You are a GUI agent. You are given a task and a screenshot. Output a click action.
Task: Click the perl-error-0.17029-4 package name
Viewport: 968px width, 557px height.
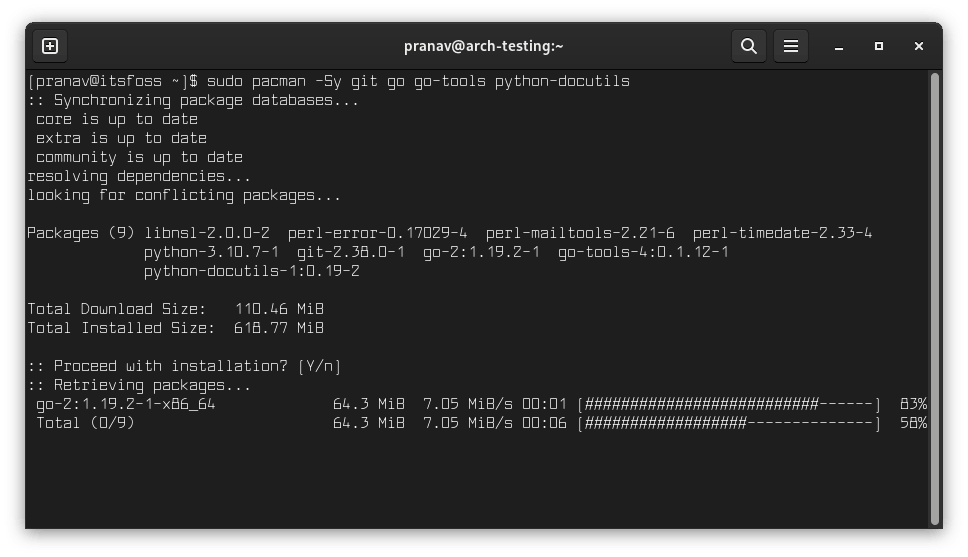(x=378, y=233)
